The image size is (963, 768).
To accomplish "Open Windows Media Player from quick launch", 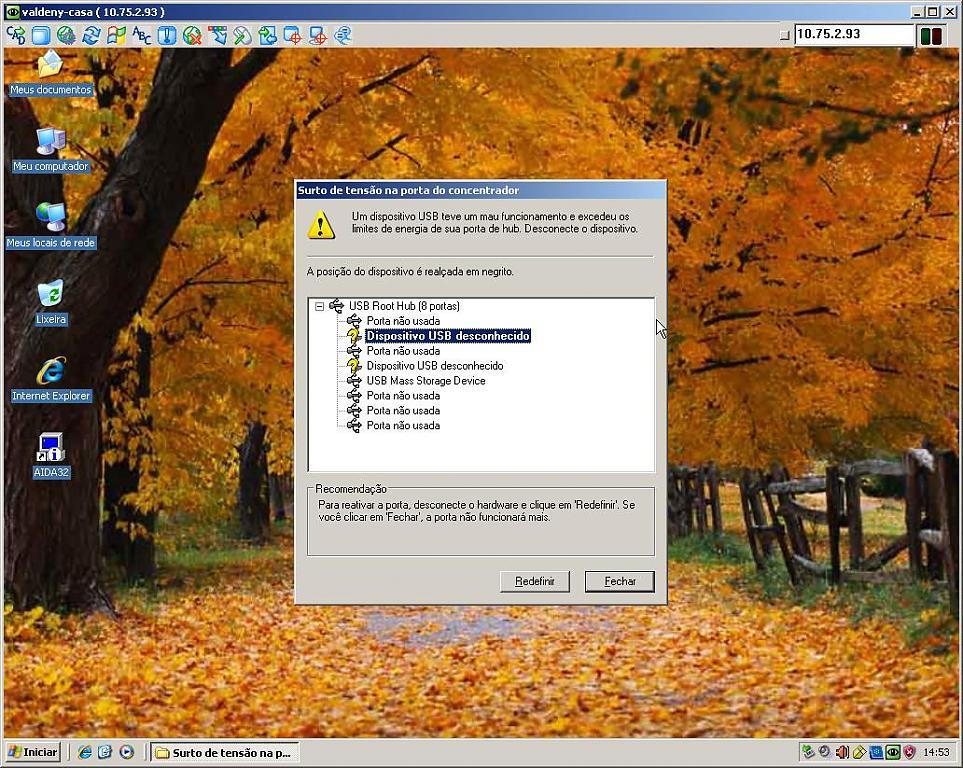I will click(127, 752).
